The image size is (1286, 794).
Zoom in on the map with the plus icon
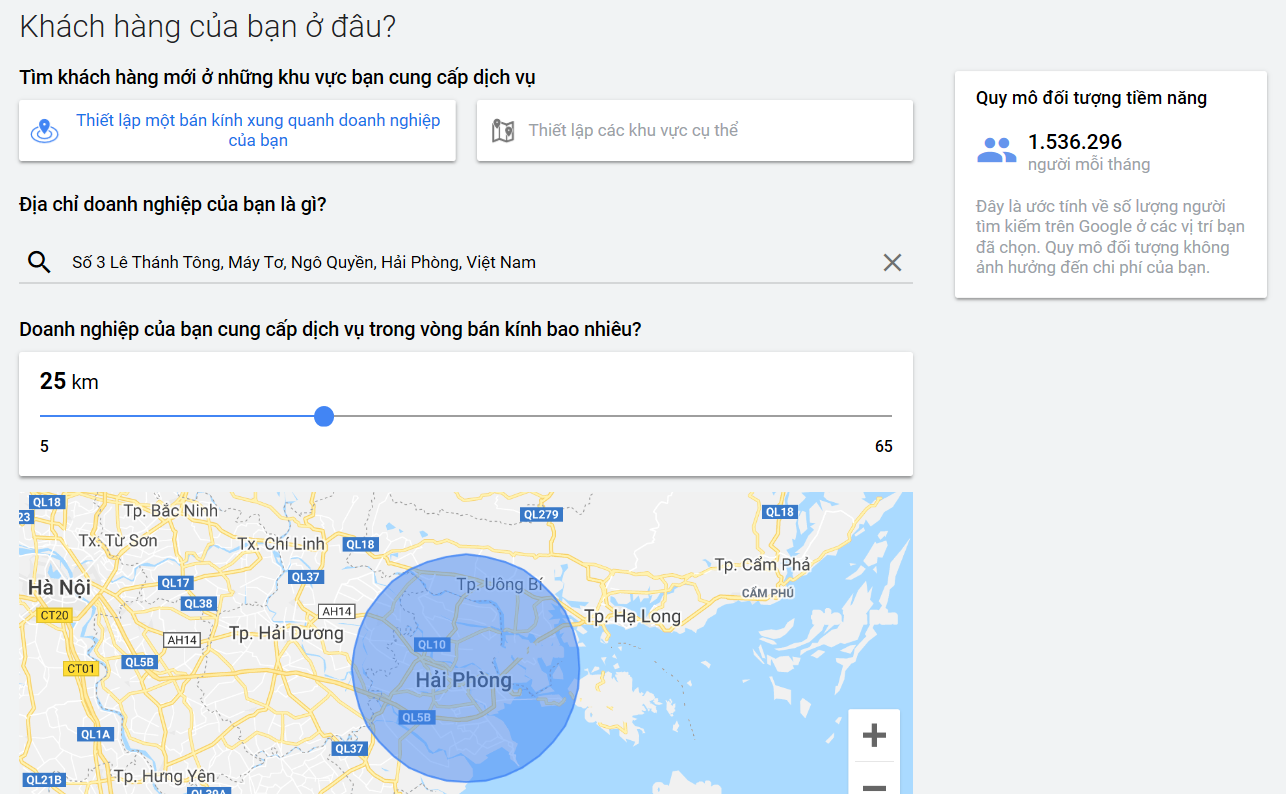click(874, 735)
